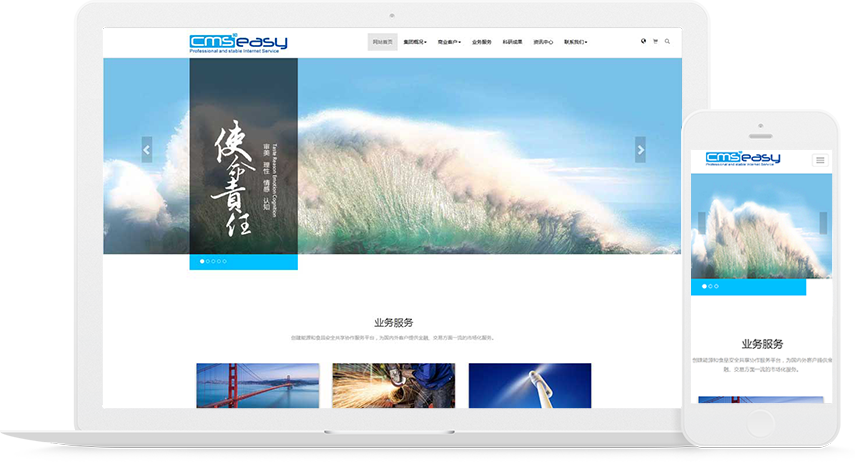Open the shopping cart icon in header
The image size is (855, 462).
pos(655,42)
